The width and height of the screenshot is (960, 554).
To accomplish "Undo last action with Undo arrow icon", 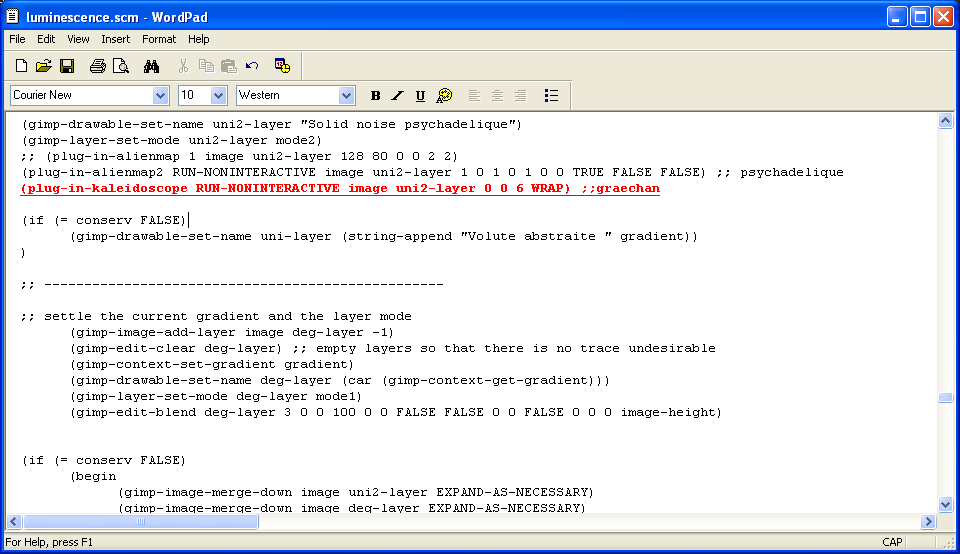I will click(x=252, y=66).
